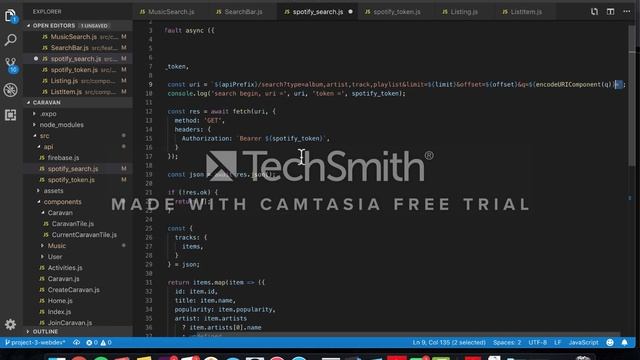Place cursor on 'return items.map' line
This screenshot has height=360, width=640.
coord(216,282)
